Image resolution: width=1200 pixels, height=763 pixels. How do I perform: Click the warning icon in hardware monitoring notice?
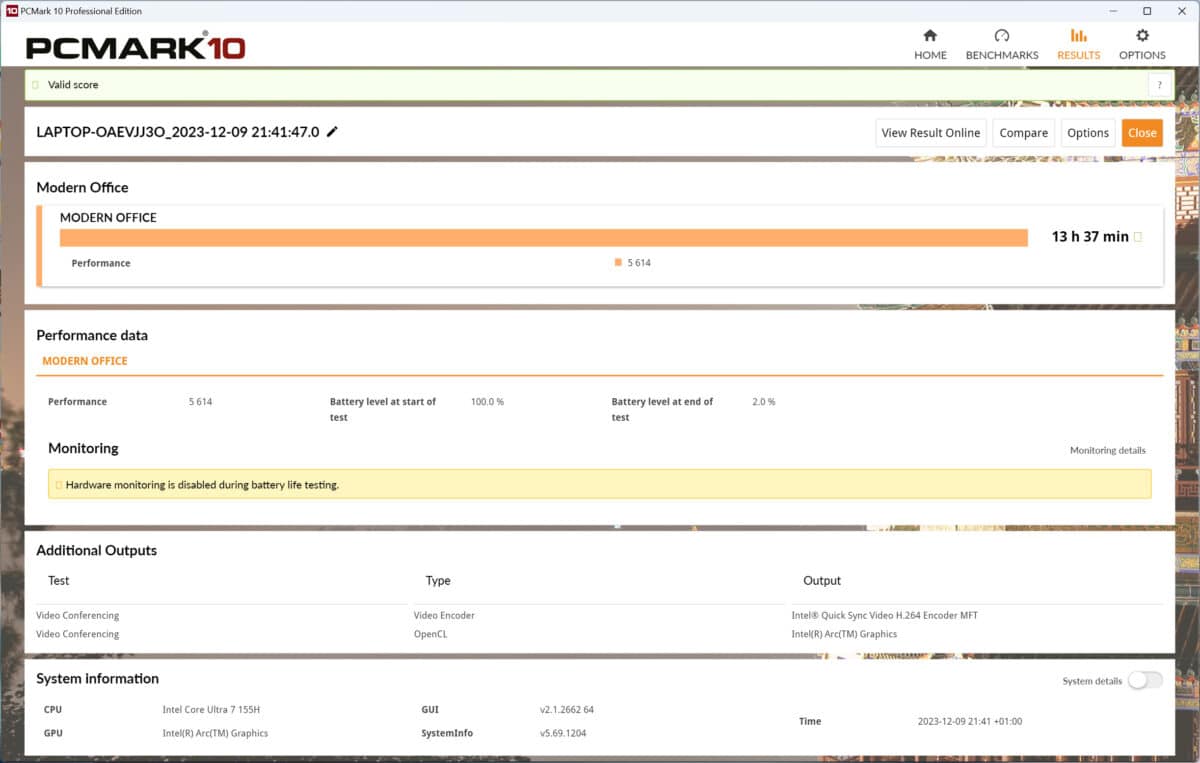coord(58,485)
